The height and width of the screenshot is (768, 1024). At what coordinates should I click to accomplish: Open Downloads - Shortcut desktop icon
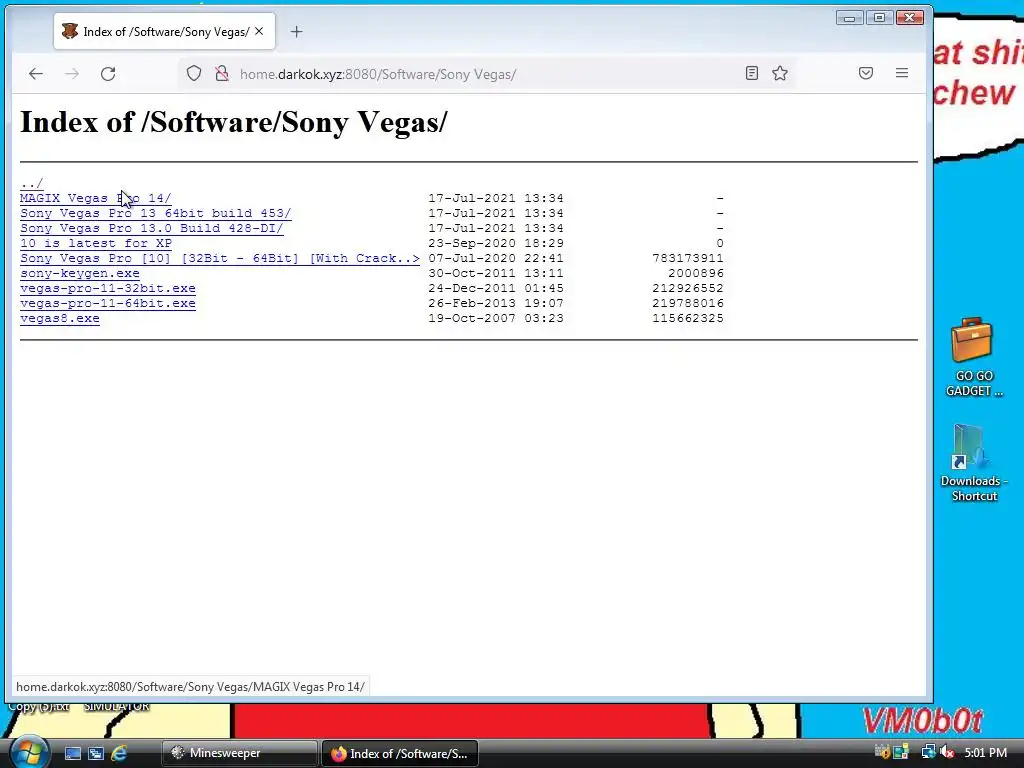973,463
